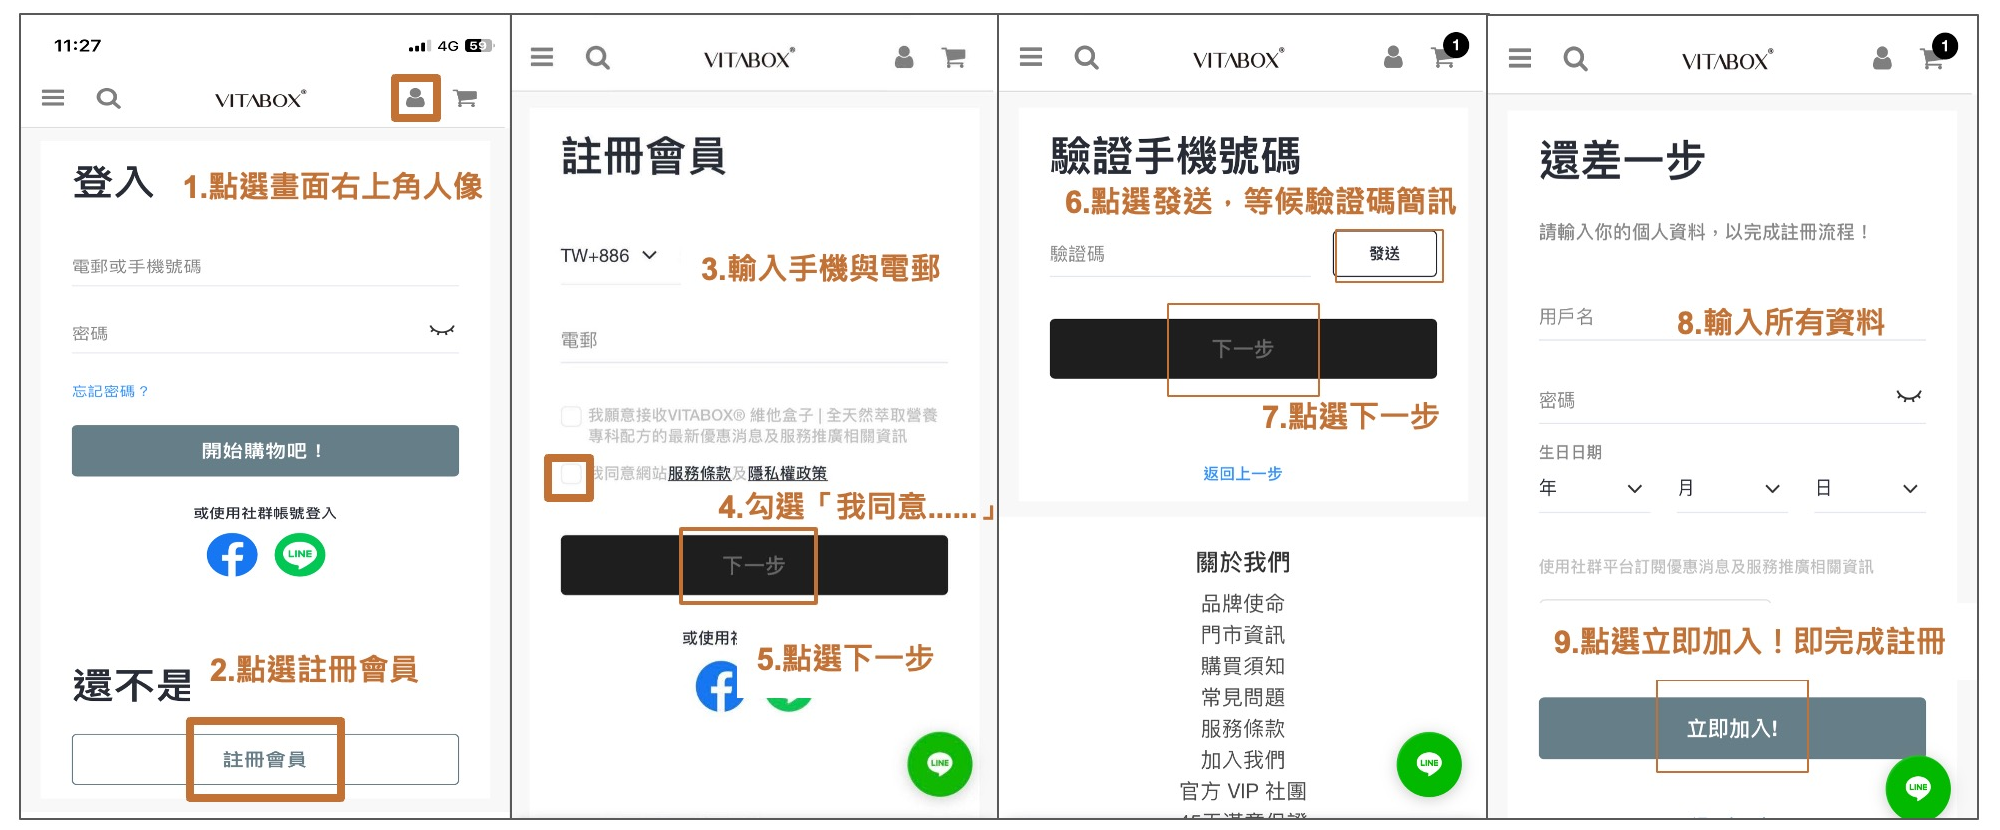Focus the 電郵或手機號碼 field on login screen
The image size is (2000, 830).
[x=265, y=267]
